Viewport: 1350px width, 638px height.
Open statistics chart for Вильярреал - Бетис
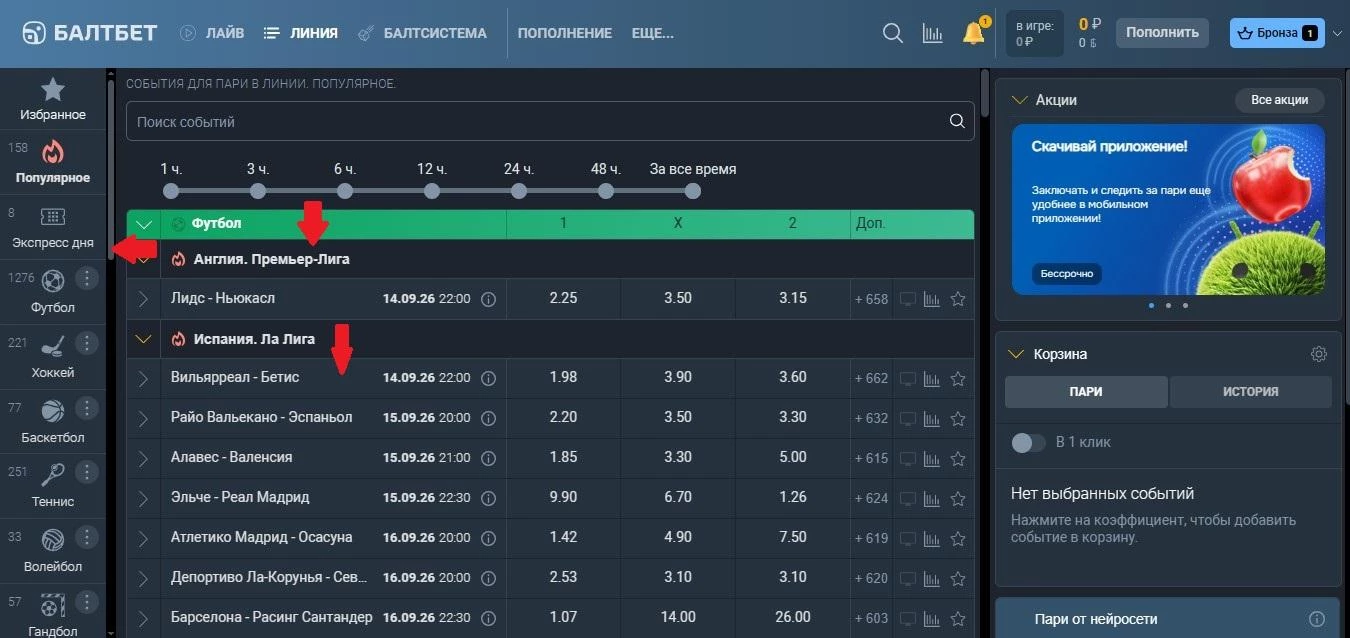[x=932, y=379]
